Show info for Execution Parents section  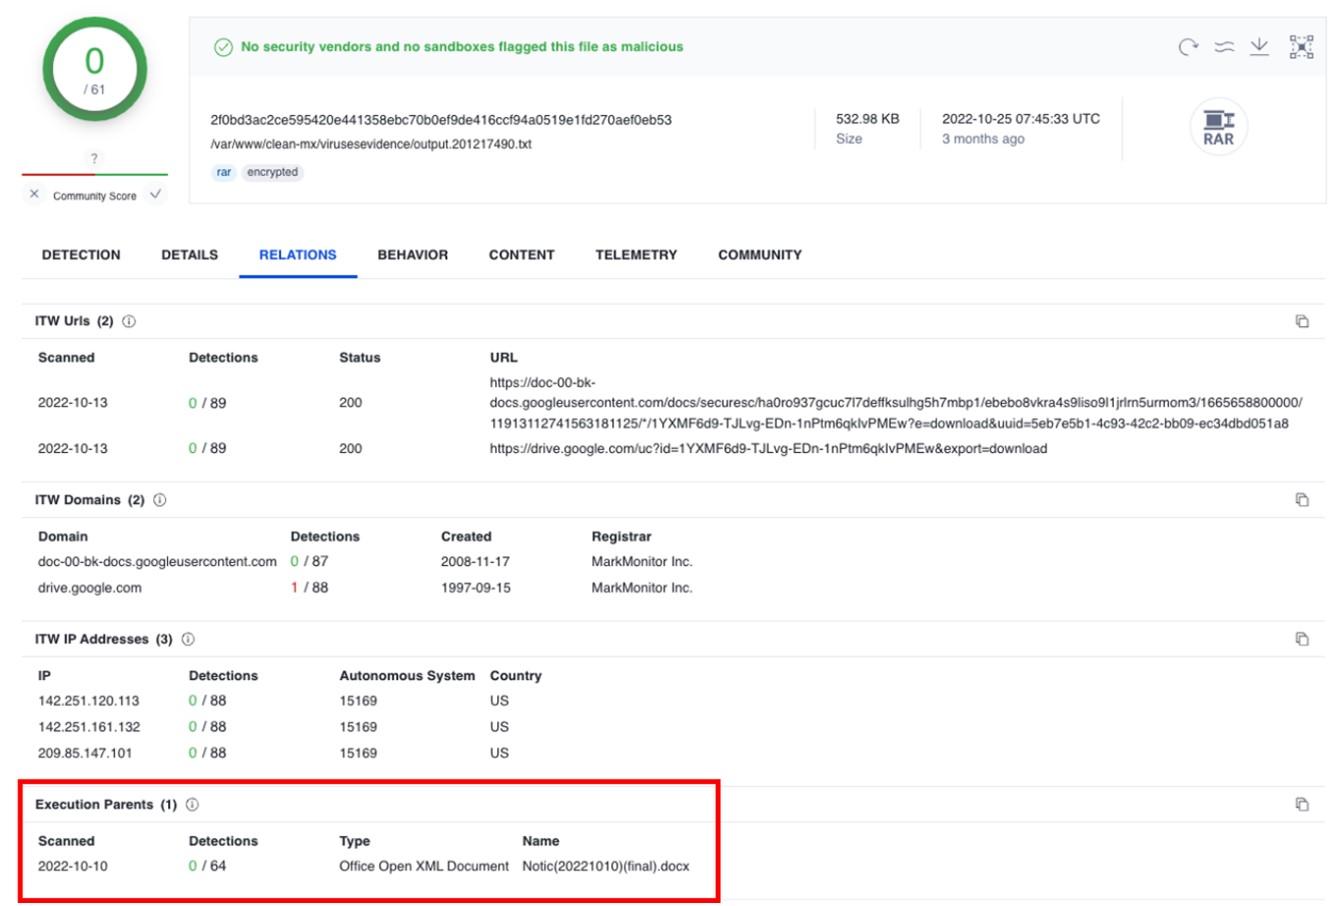193,804
